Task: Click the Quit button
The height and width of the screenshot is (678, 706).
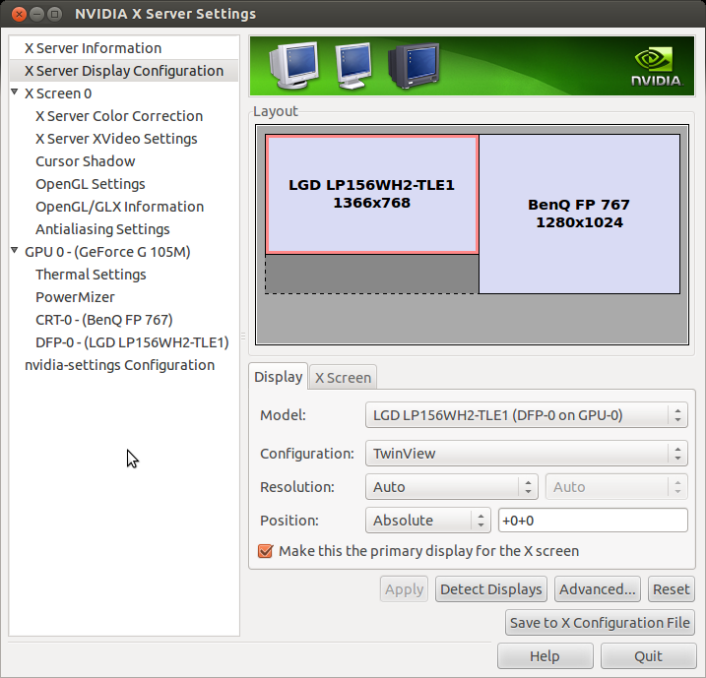Action: tap(648, 656)
